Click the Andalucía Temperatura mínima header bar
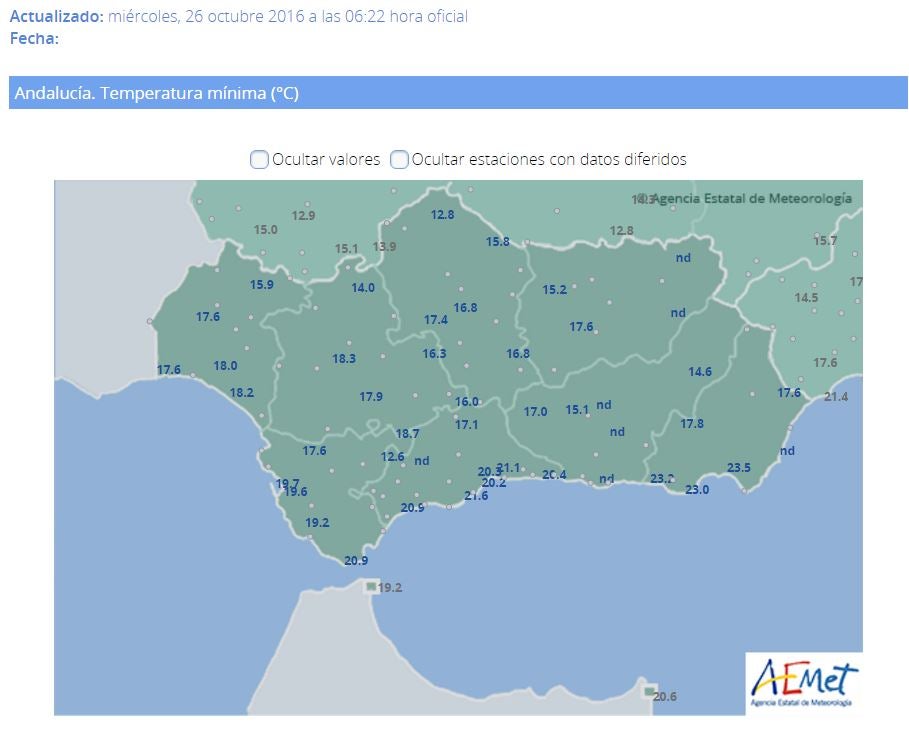909x750 pixels. (x=458, y=93)
